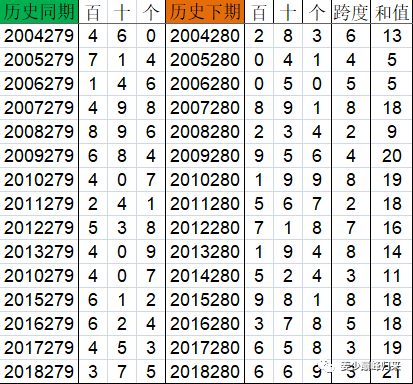Select 和值 value 20
Image resolution: width=413 pixels, height=384 pixels.
coord(391,156)
